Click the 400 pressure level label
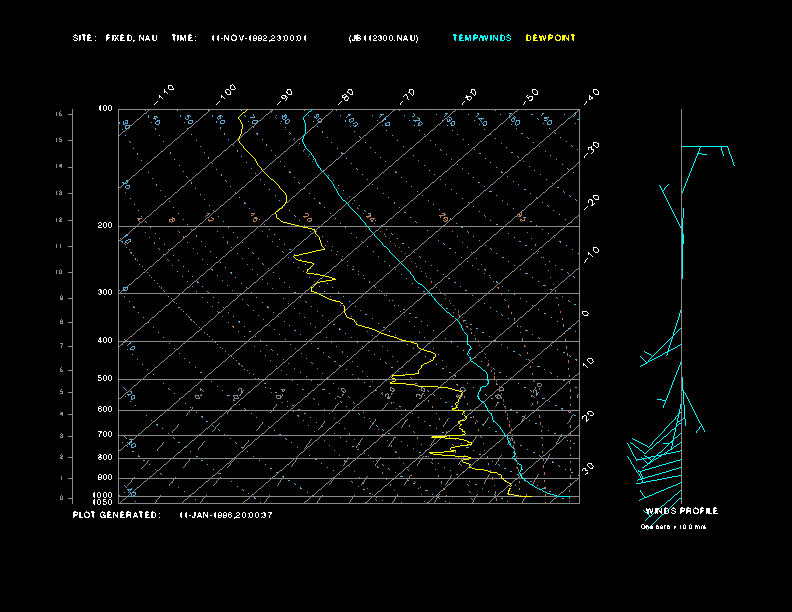Screen dimensions: 792x612 pyautogui.click(x=105, y=341)
